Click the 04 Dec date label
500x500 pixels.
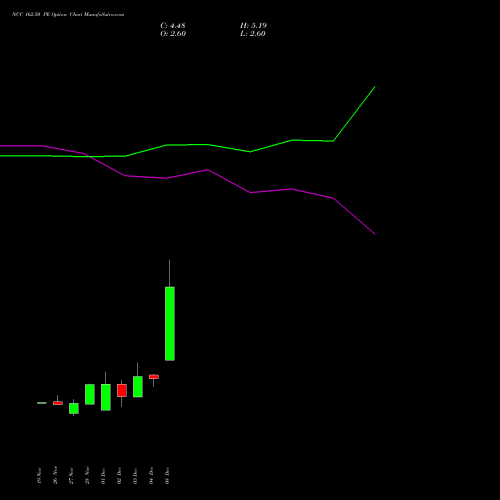[x=151, y=476]
